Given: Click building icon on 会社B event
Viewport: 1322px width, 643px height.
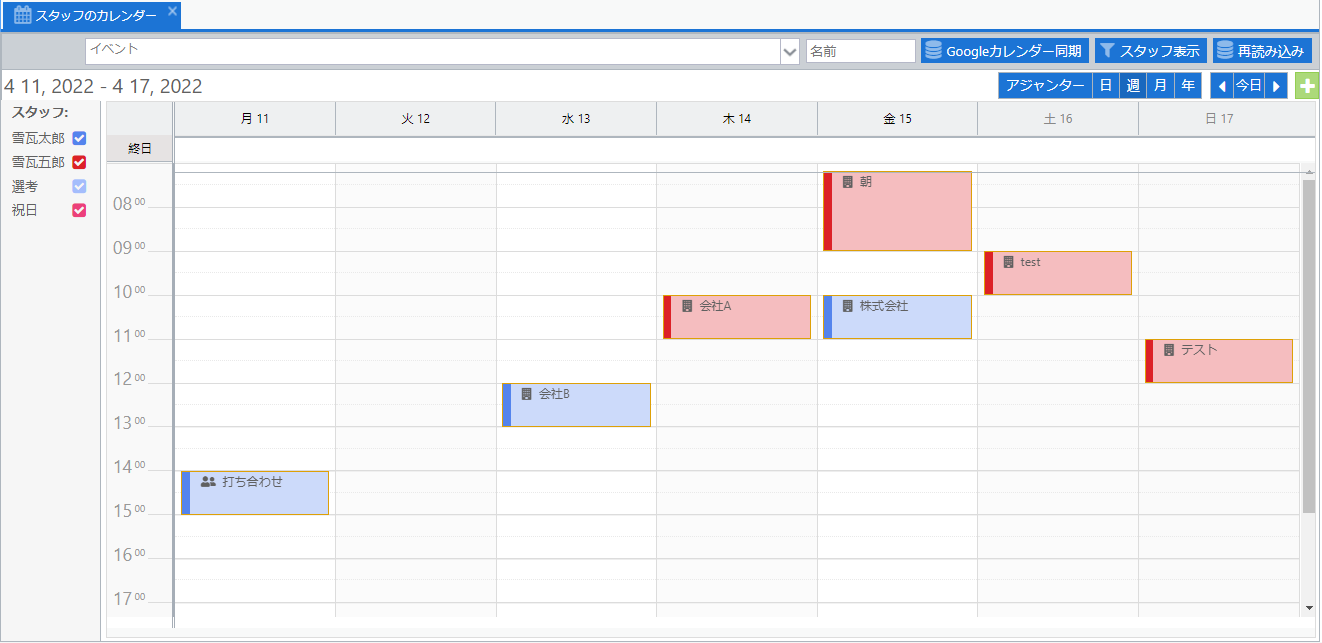Looking at the screenshot, I should tap(527, 394).
